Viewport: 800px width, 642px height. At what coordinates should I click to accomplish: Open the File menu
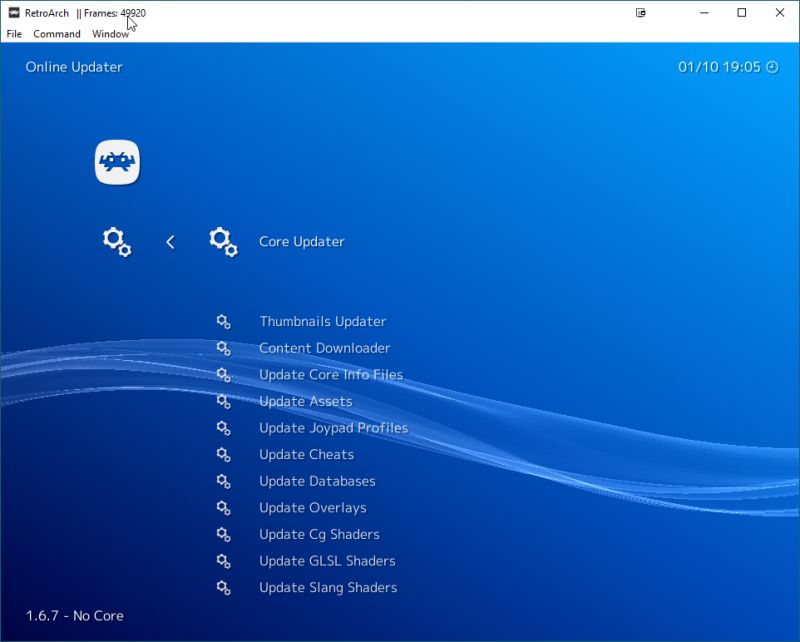click(x=14, y=33)
